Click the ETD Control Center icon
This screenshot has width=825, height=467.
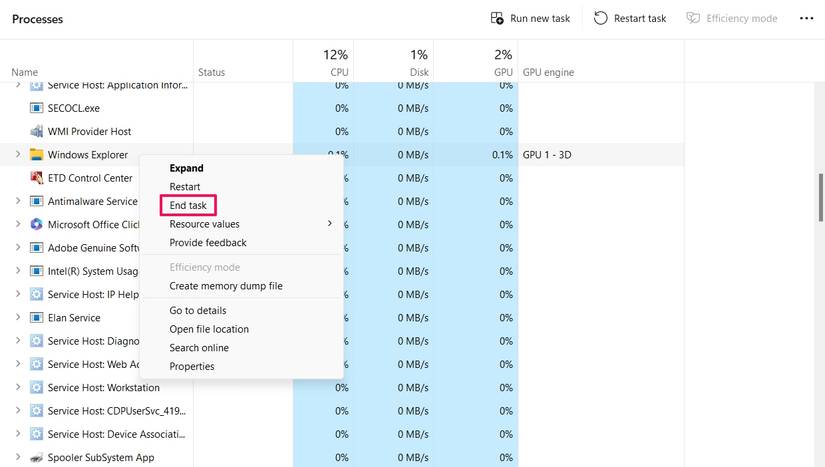[37, 178]
